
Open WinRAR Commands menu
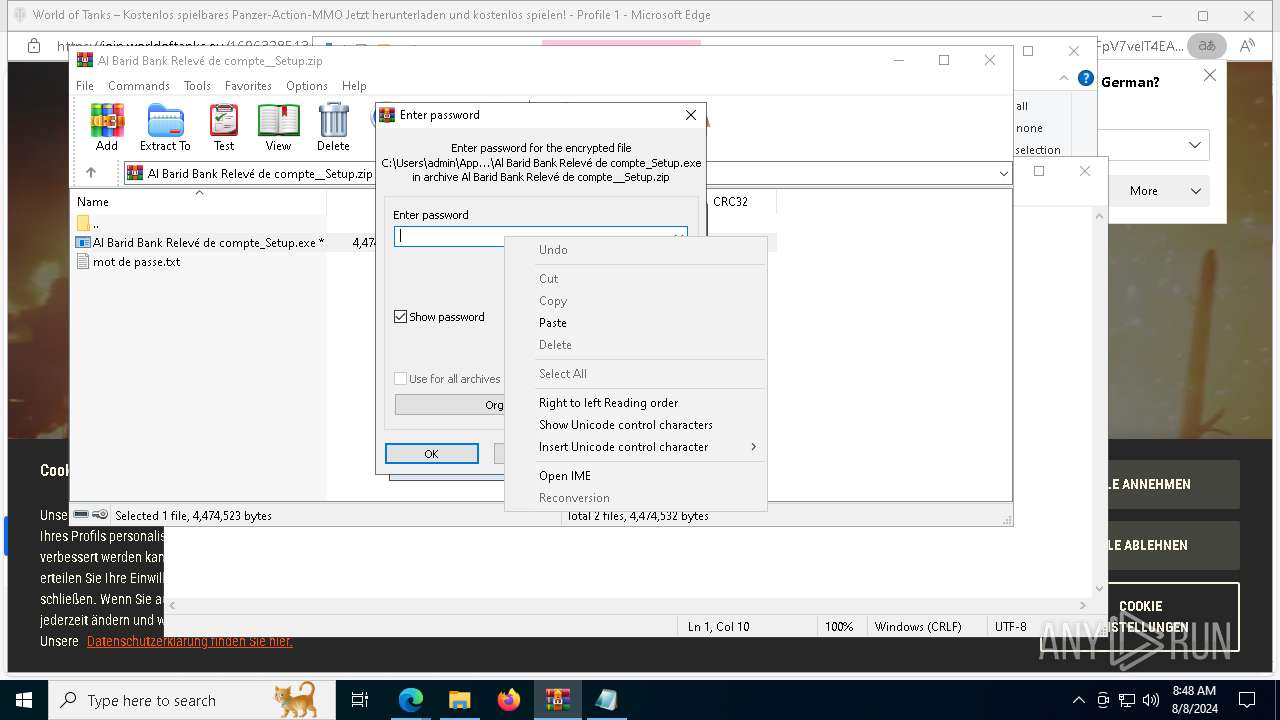(139, 86)
